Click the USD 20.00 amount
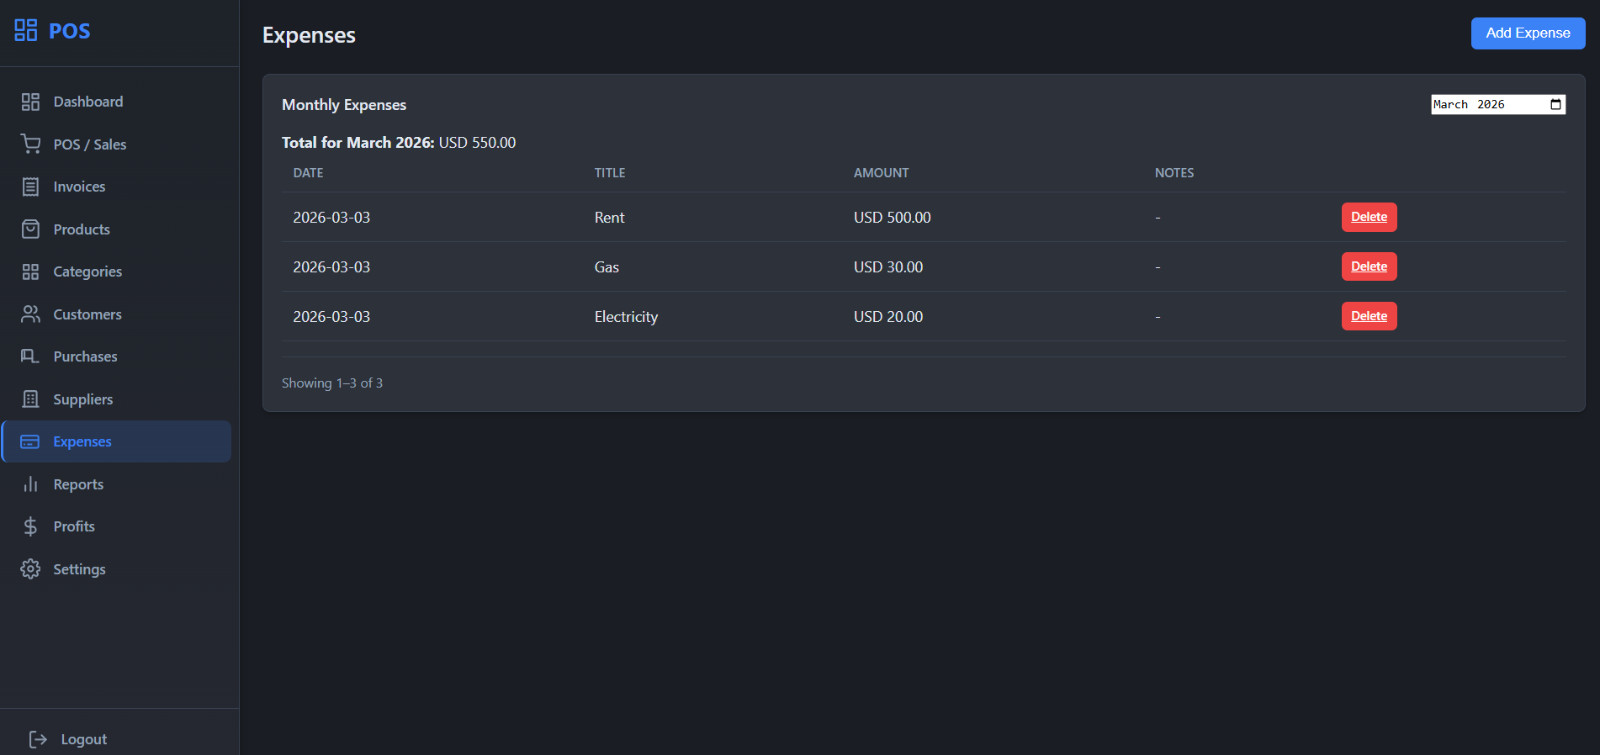 pos(888,316)
